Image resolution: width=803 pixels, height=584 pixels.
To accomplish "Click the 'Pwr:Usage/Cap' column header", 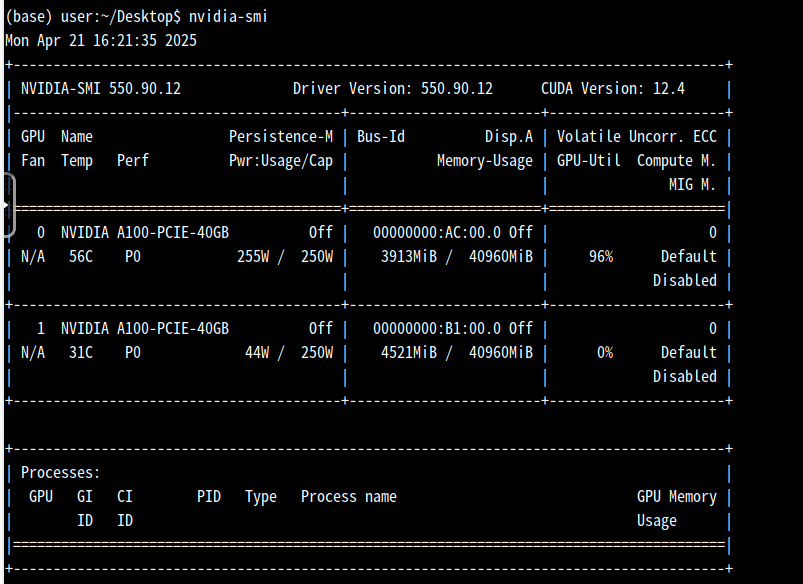I will click(281, 161).
